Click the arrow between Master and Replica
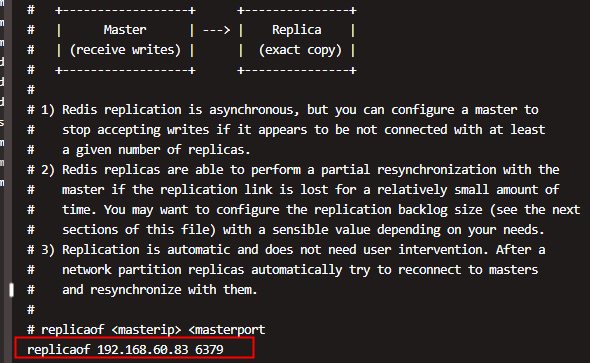Viewport: 590px width, 363px height. [216, 30]
